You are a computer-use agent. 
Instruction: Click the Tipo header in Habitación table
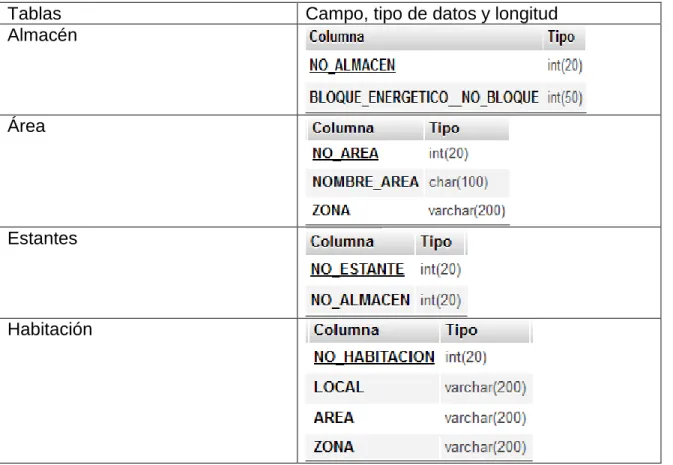point(461,330)
